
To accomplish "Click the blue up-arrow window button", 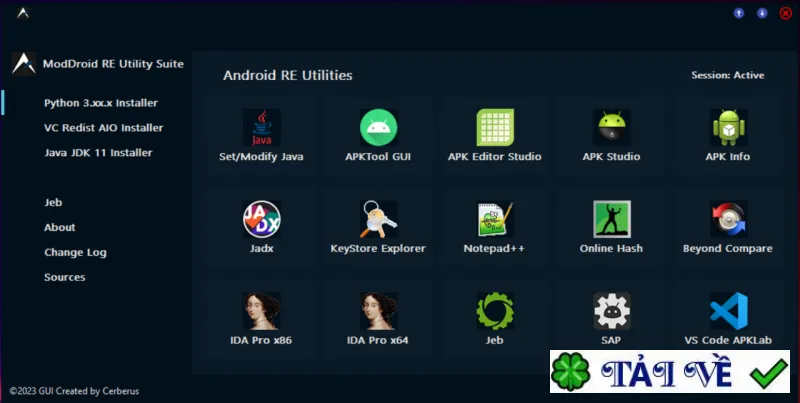I will point(738,13).
